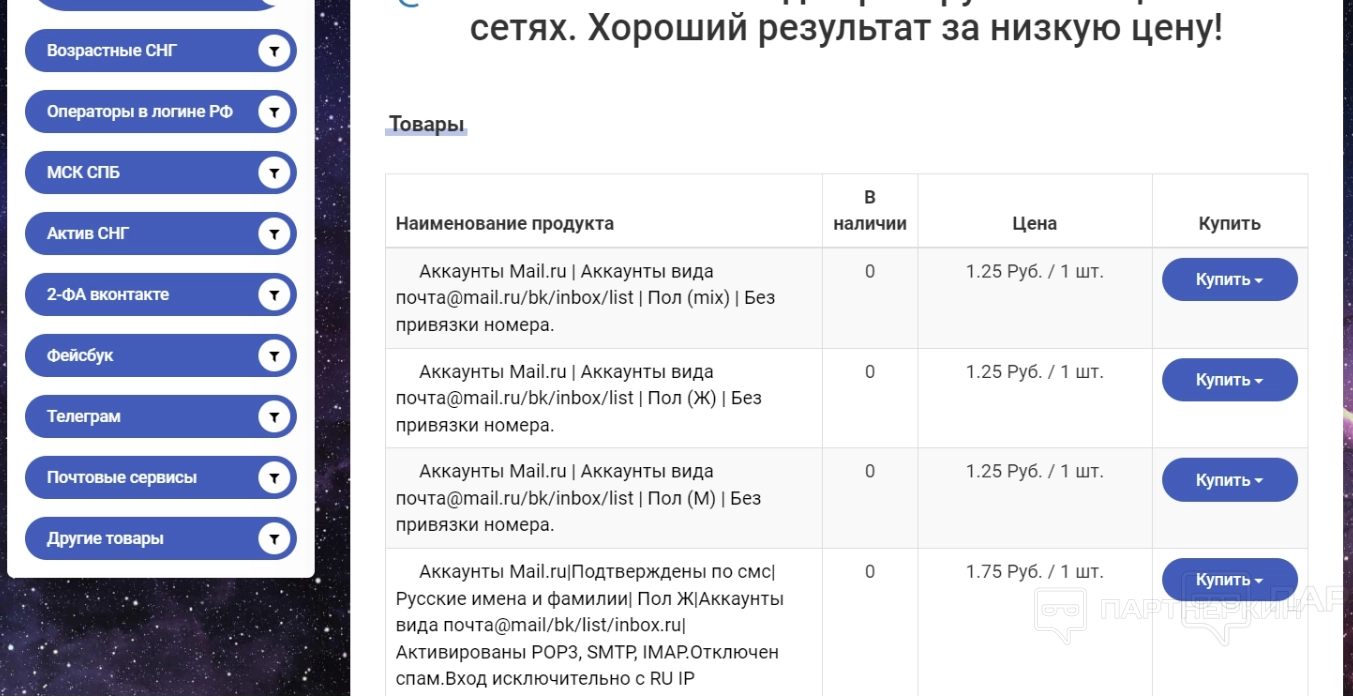Viewport: 1353px width, 697px height.
Task: Click Наименование продукта column header
Action: coord(505,223)
